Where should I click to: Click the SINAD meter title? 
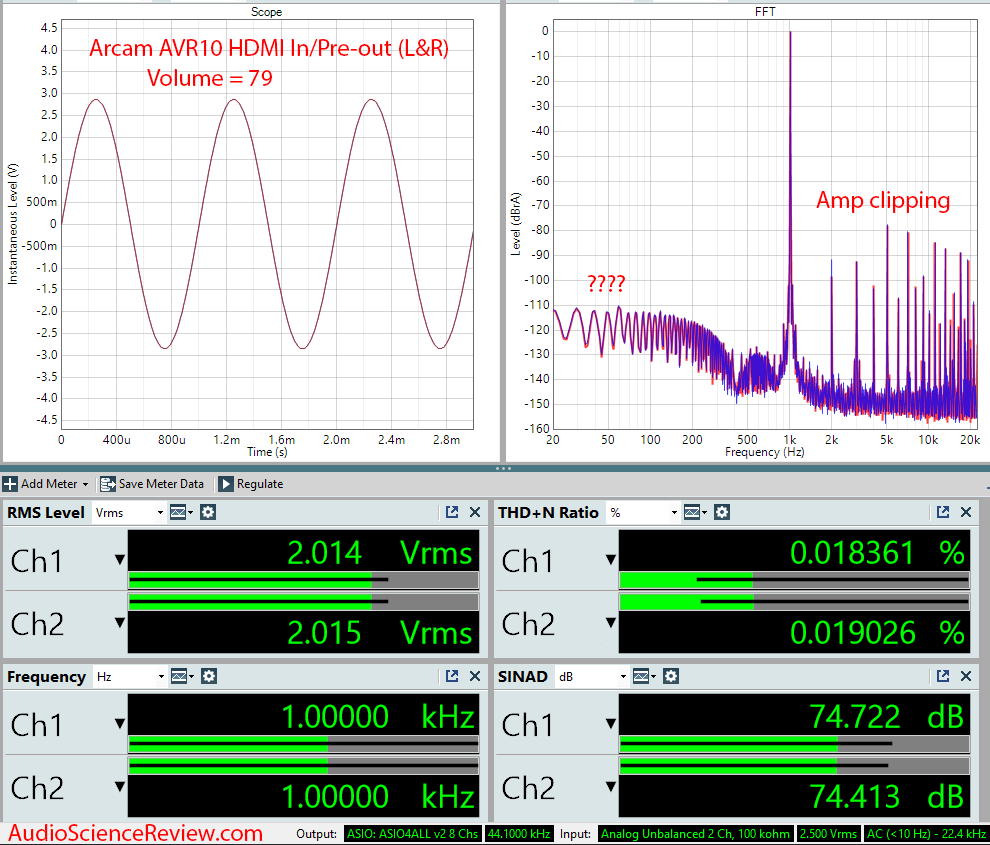tap(522, 676)
